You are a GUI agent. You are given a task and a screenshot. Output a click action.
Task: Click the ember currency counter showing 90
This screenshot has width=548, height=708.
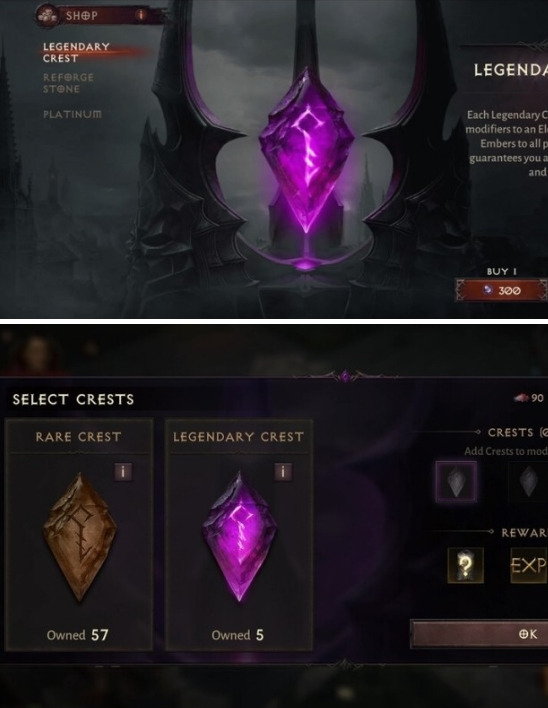point(529,398)
